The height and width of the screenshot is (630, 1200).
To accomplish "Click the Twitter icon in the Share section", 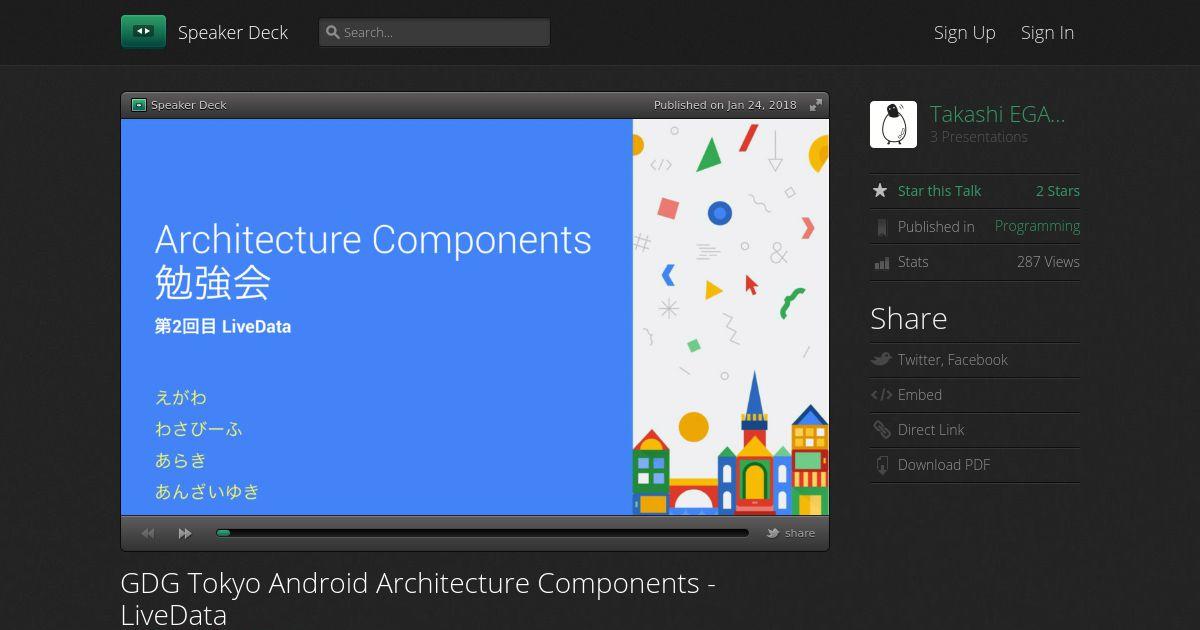I will (881, 360).
